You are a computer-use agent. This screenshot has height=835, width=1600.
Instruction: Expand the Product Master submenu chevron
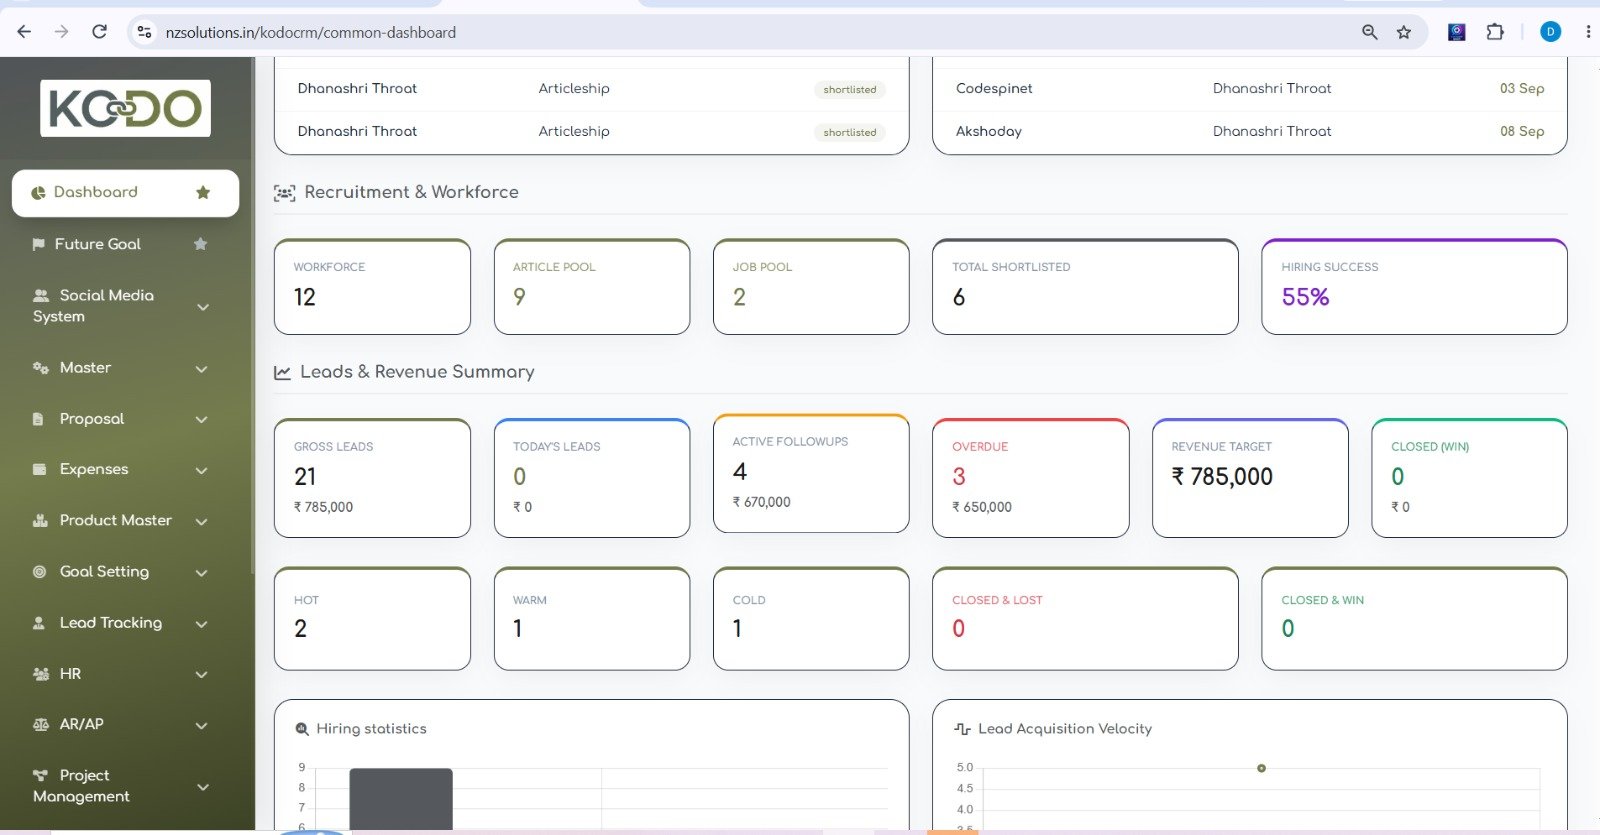202,522
